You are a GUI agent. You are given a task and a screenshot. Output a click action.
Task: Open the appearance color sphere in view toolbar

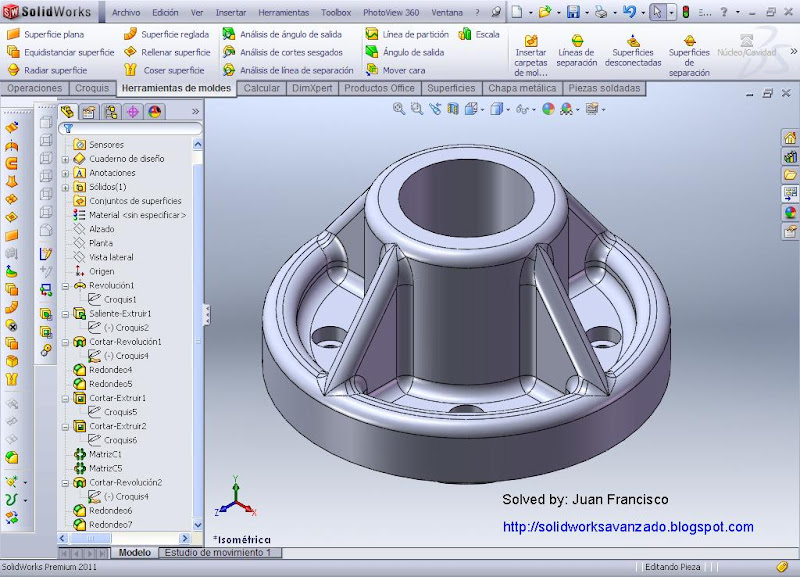click(x=549, y=109)
